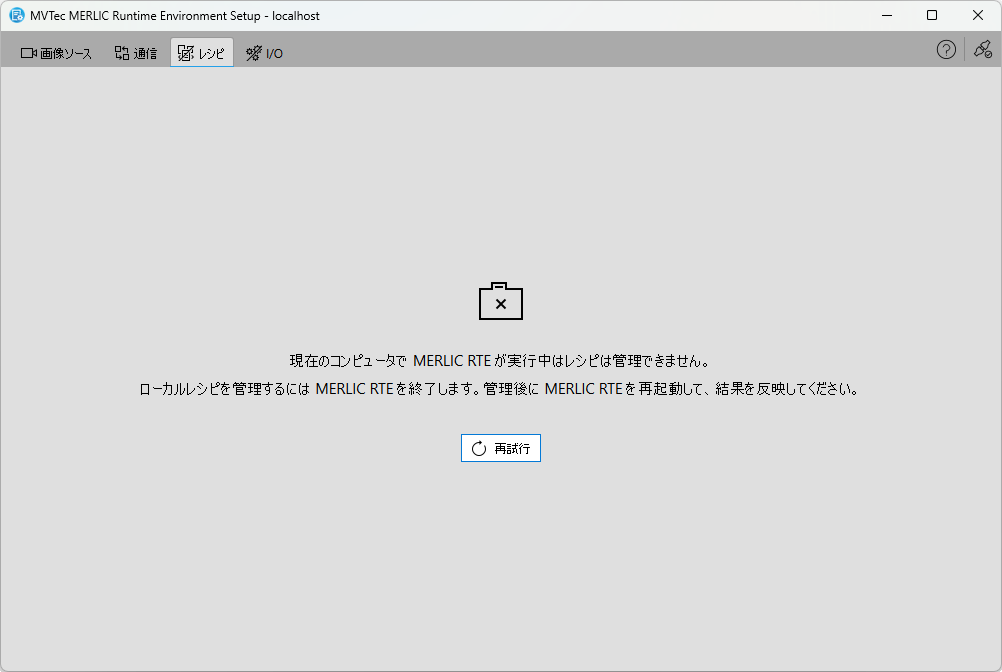Screen dimensions: 1002x672
Task: Open help via the question mark icon
Action: click(946, 50)
